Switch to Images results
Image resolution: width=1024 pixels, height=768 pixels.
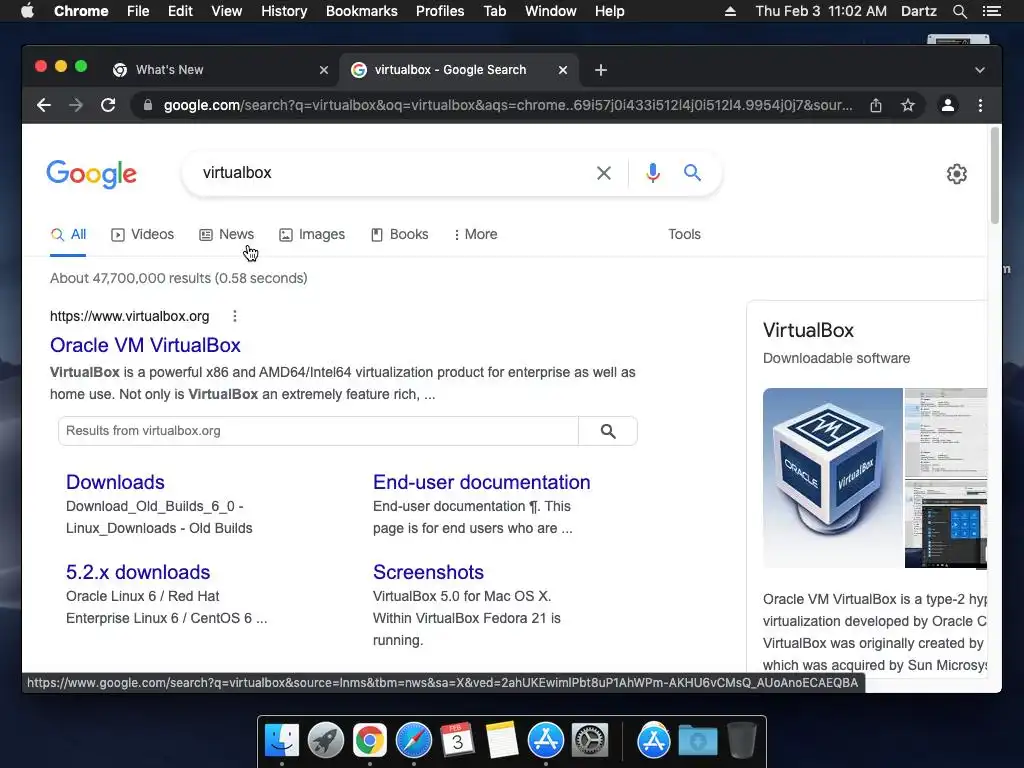coord(312,234)
